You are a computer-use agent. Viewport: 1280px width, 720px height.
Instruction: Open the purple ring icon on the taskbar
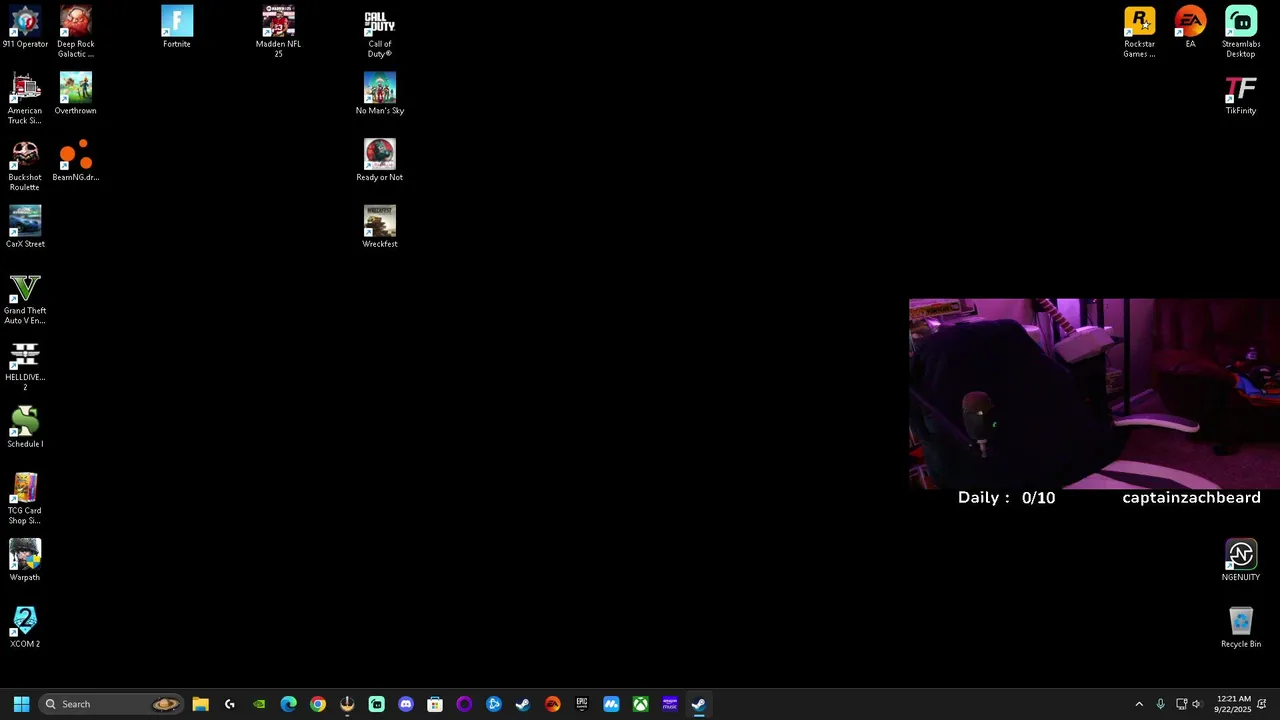[464, 704]
